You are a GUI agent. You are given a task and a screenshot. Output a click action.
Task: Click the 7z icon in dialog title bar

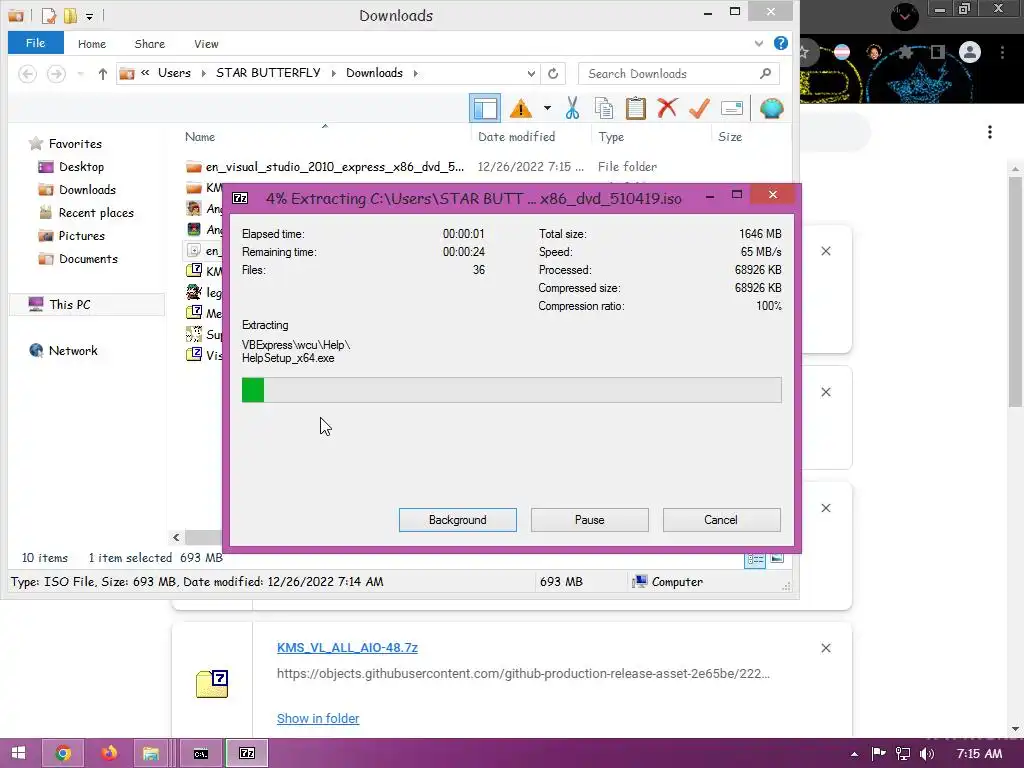240,198
